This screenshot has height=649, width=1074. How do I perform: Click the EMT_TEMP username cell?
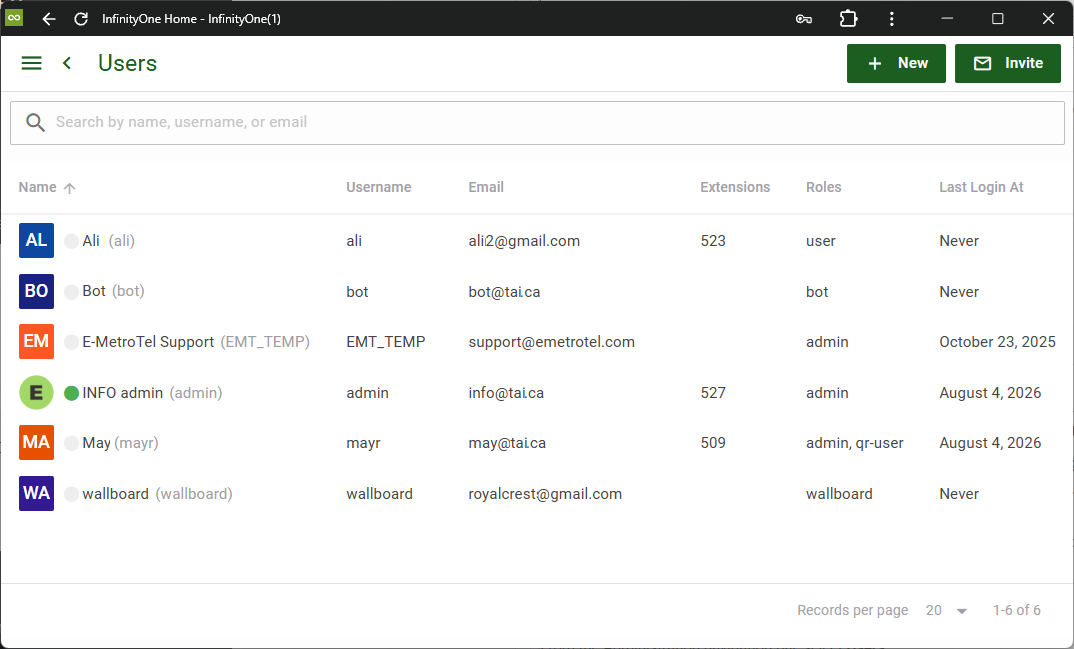pyautogui.click(x=386, y=342)
